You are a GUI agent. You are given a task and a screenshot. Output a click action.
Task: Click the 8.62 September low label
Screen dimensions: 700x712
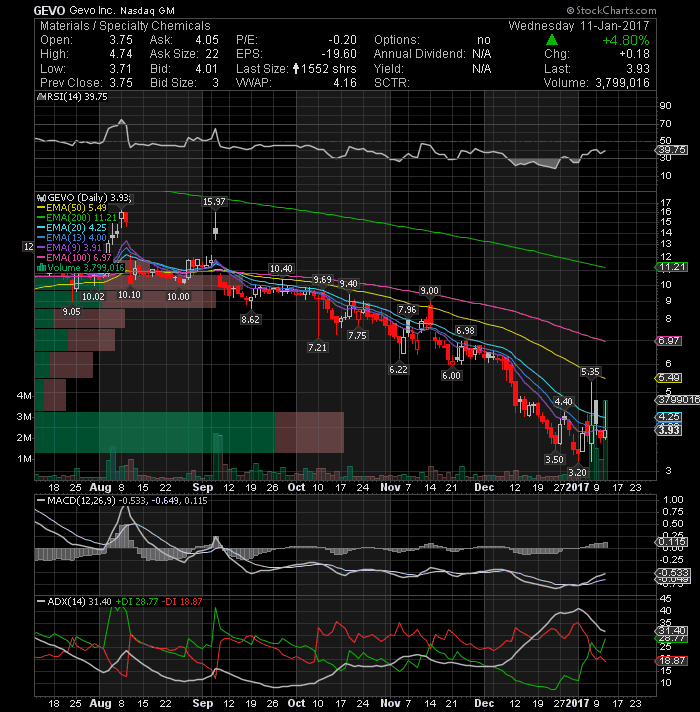[x=250, y=320]
